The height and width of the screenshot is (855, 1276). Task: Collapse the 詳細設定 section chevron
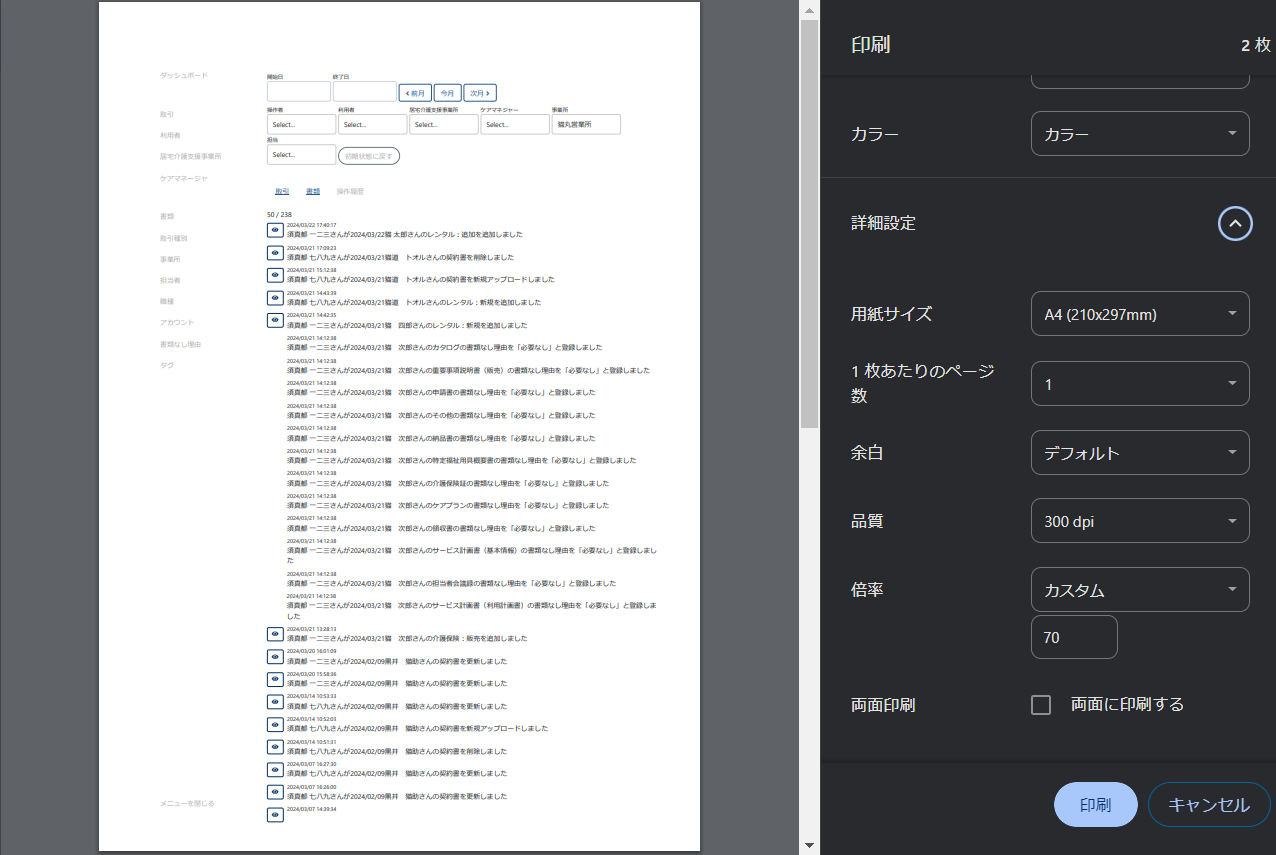click(1235, 223)
